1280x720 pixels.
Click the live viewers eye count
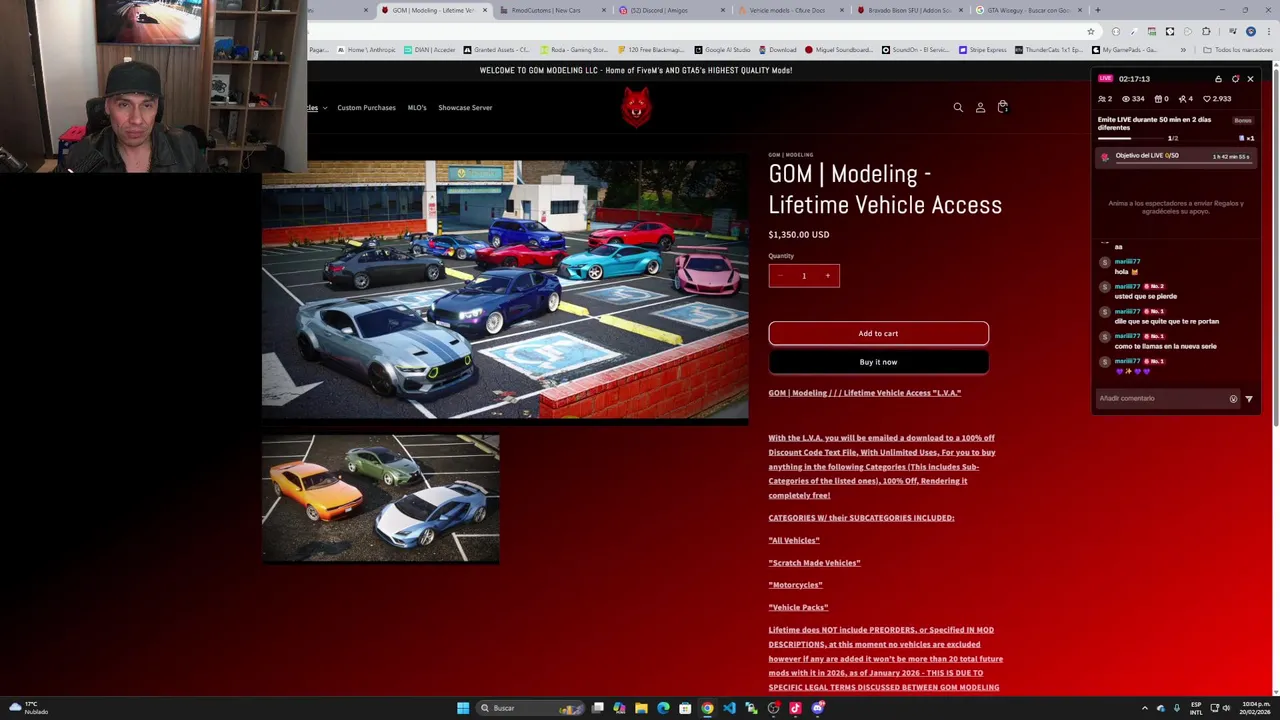(1133, 99)
